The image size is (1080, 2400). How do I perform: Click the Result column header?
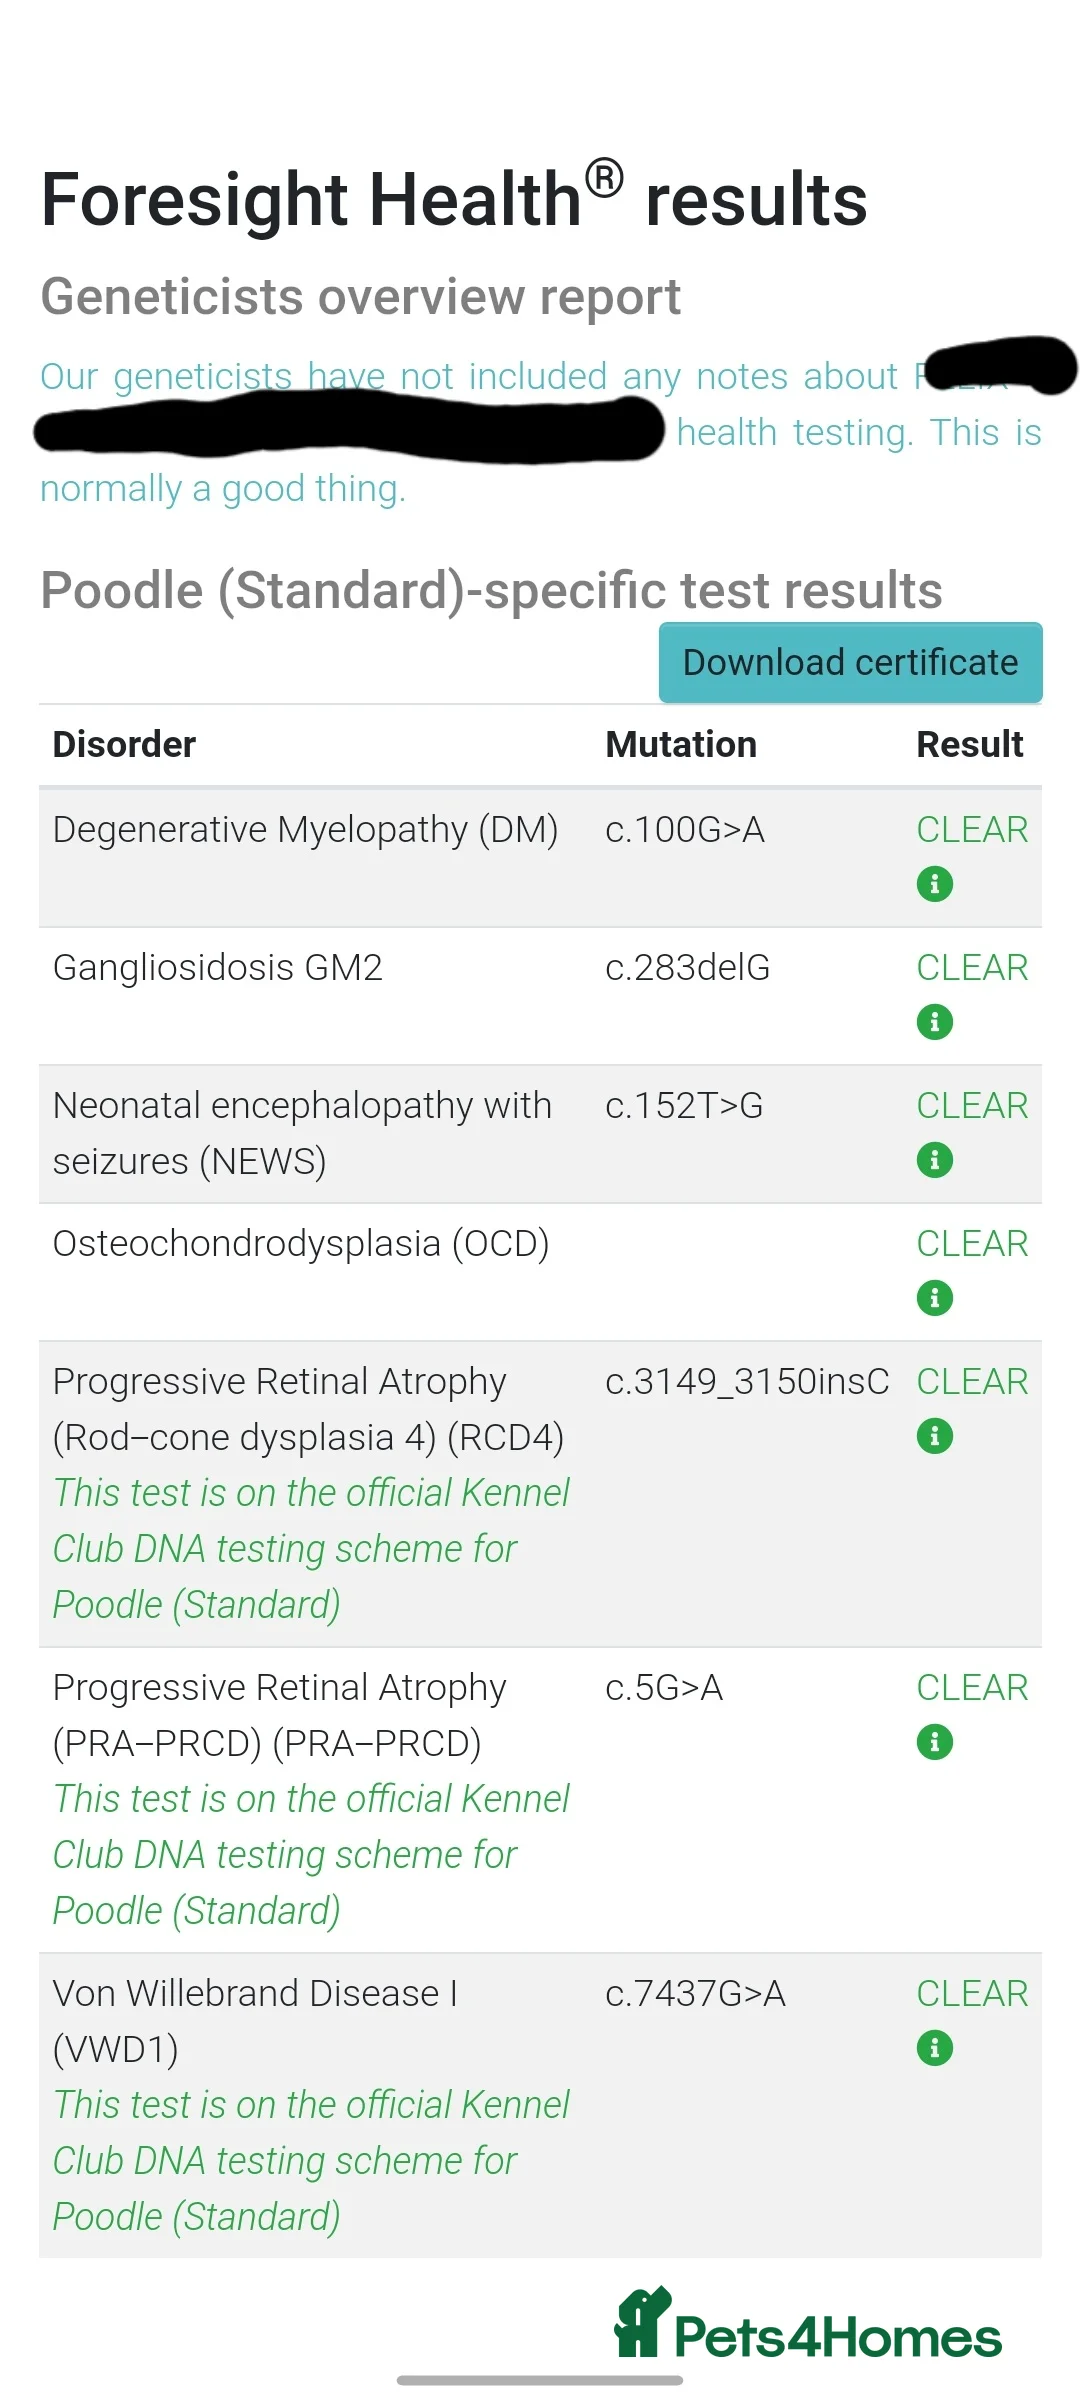click(x=969, y=745)
